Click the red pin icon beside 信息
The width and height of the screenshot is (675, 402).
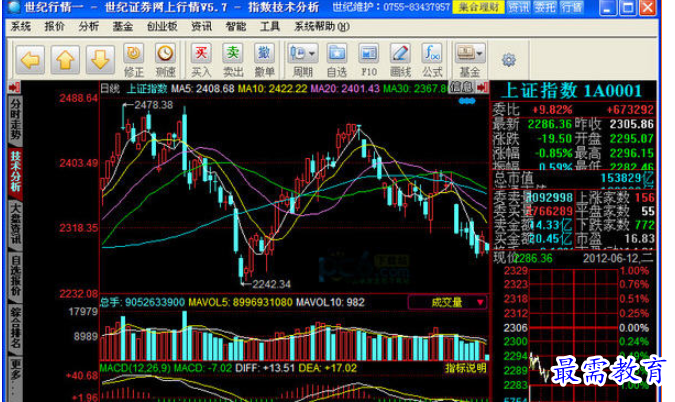pos(482,87)
